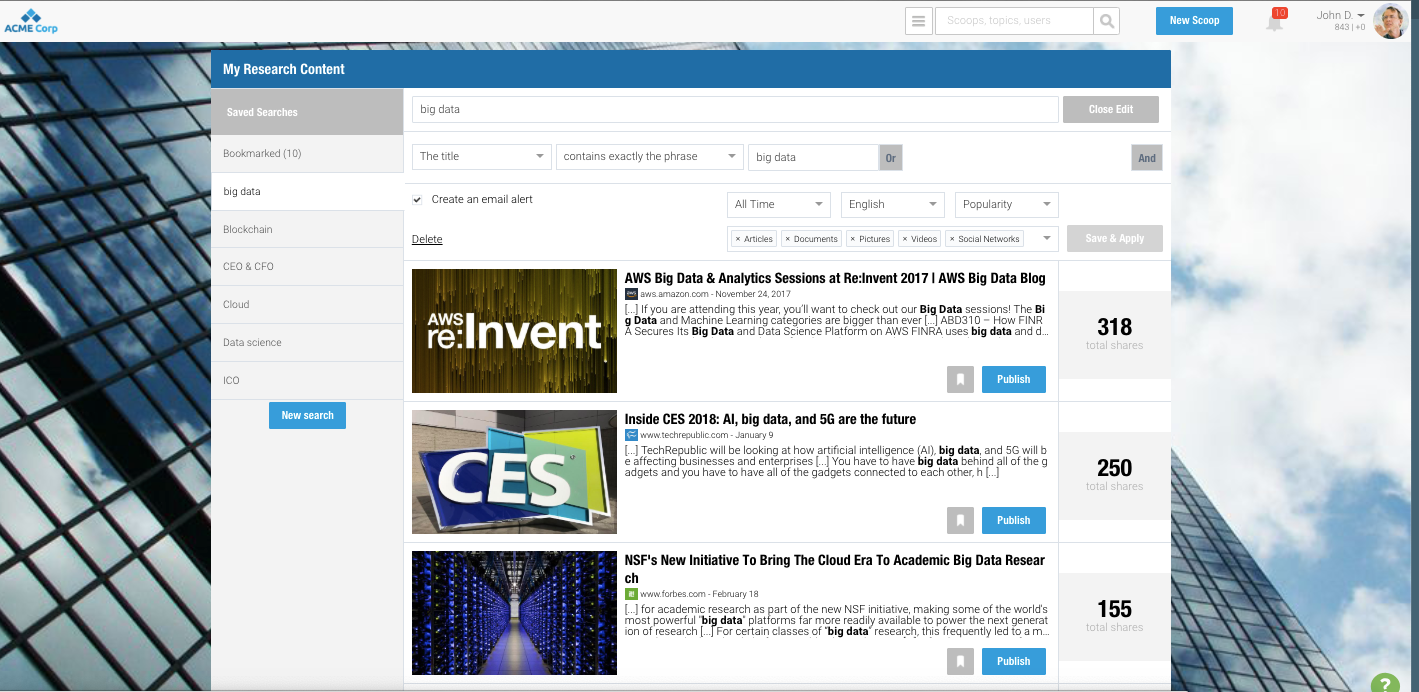The width and height of the screenshot is (1419, 692).
Task: Open the data center servers thumbnail
Action: coord(514,613)
